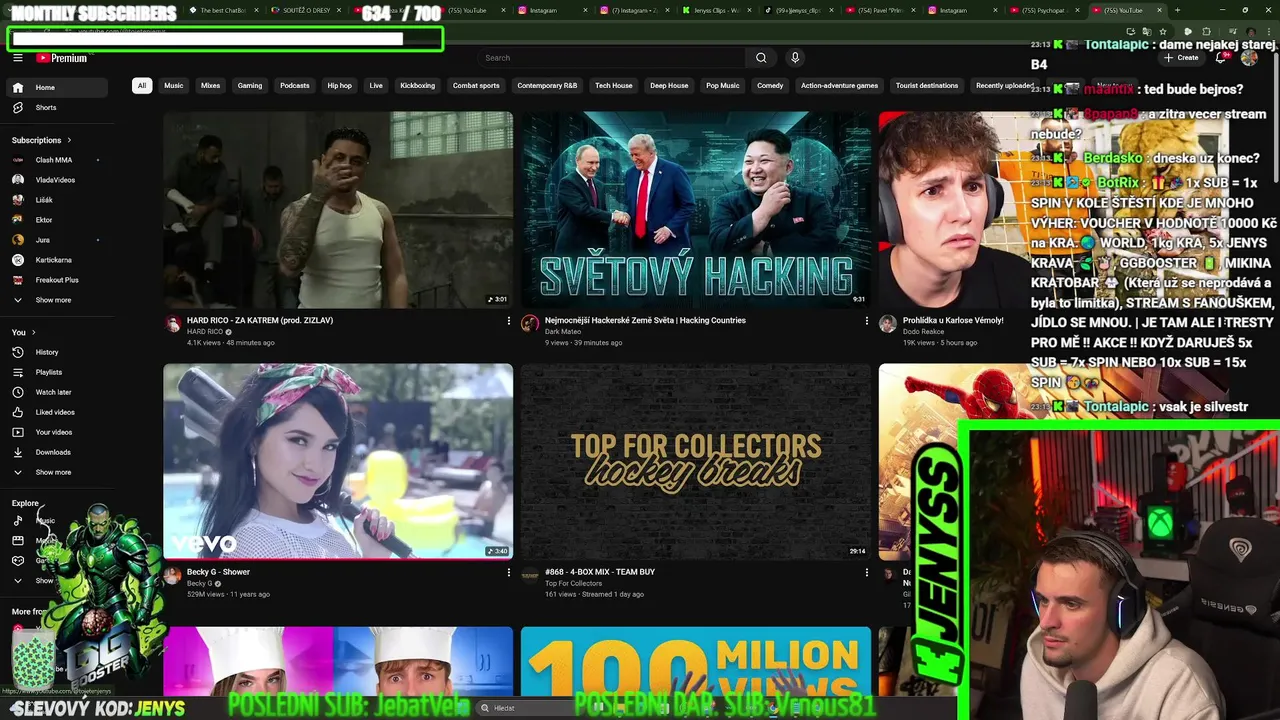Select the Tourist destinations filter chip
Screen dimensions: 1280x720
pos(927,85)
